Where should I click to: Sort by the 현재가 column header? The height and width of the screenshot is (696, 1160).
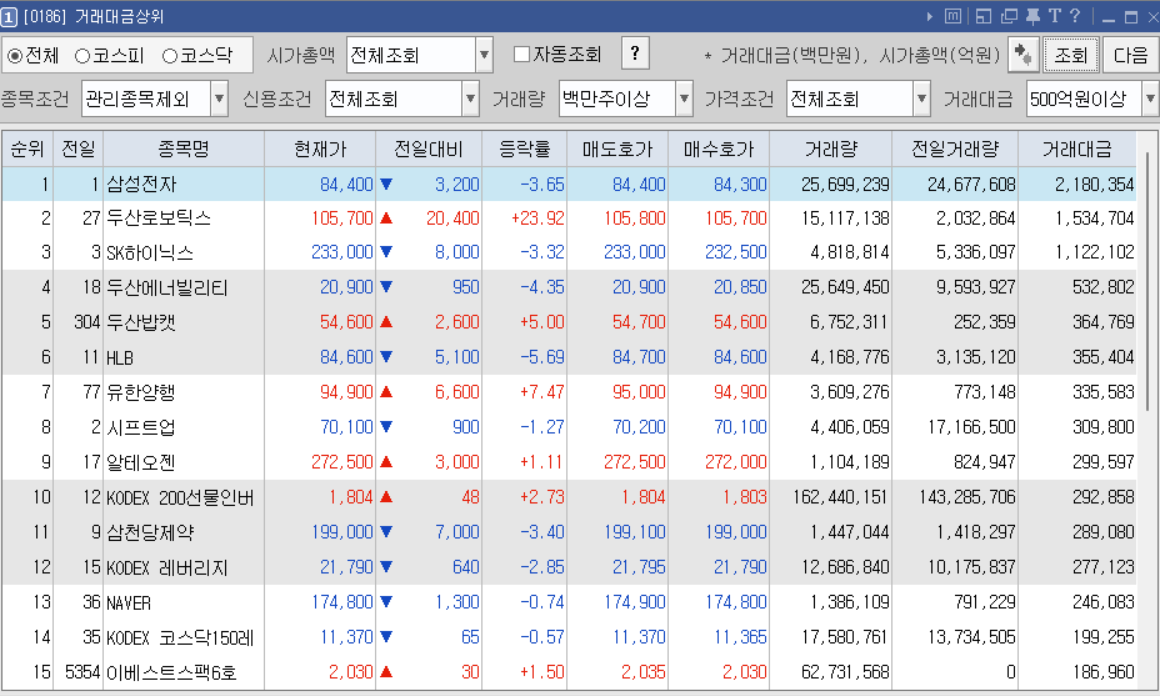pyautogui.click(x=320, y=149)
